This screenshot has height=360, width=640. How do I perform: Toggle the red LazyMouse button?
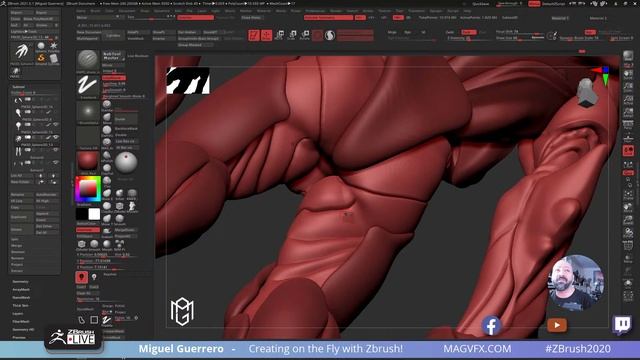pos(113,78)
